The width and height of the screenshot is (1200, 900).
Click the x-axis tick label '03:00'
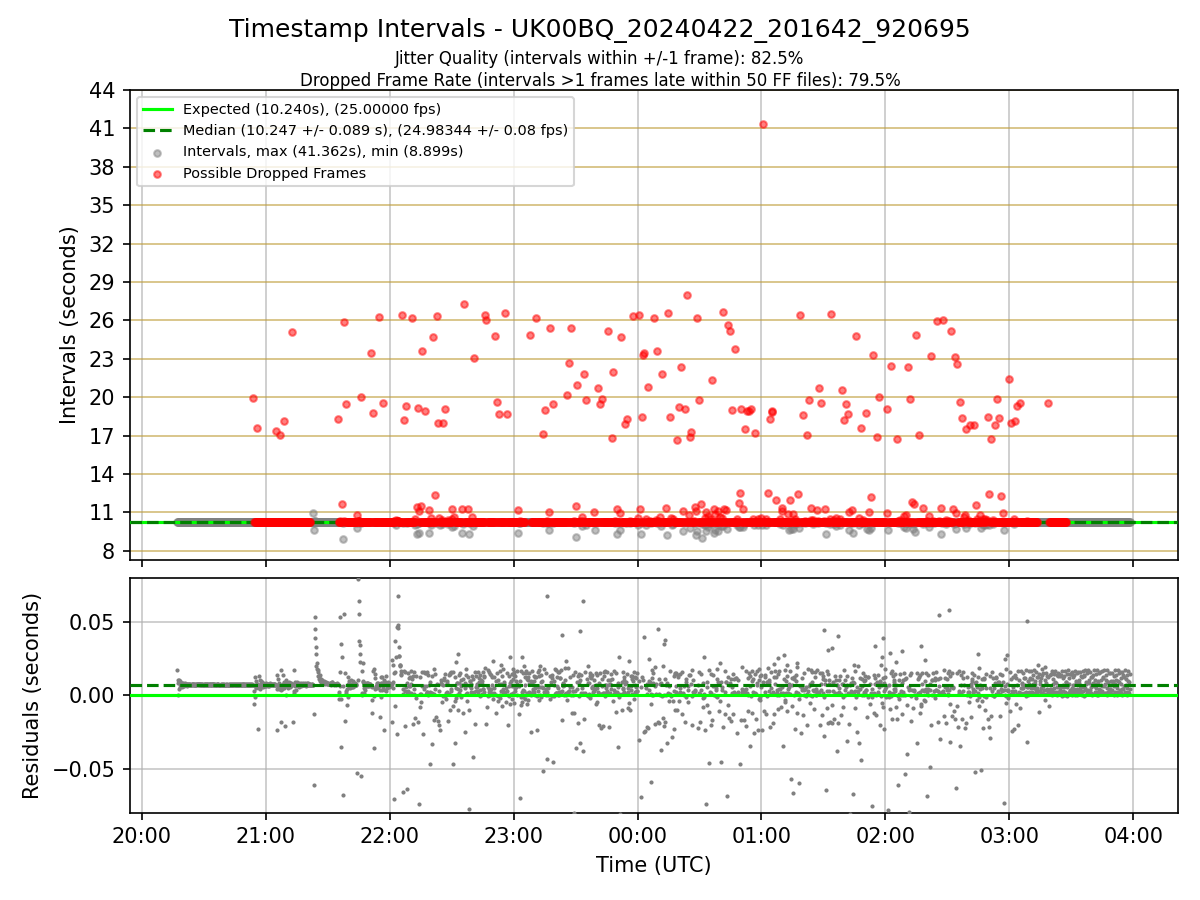click(x=1008, y=835)
